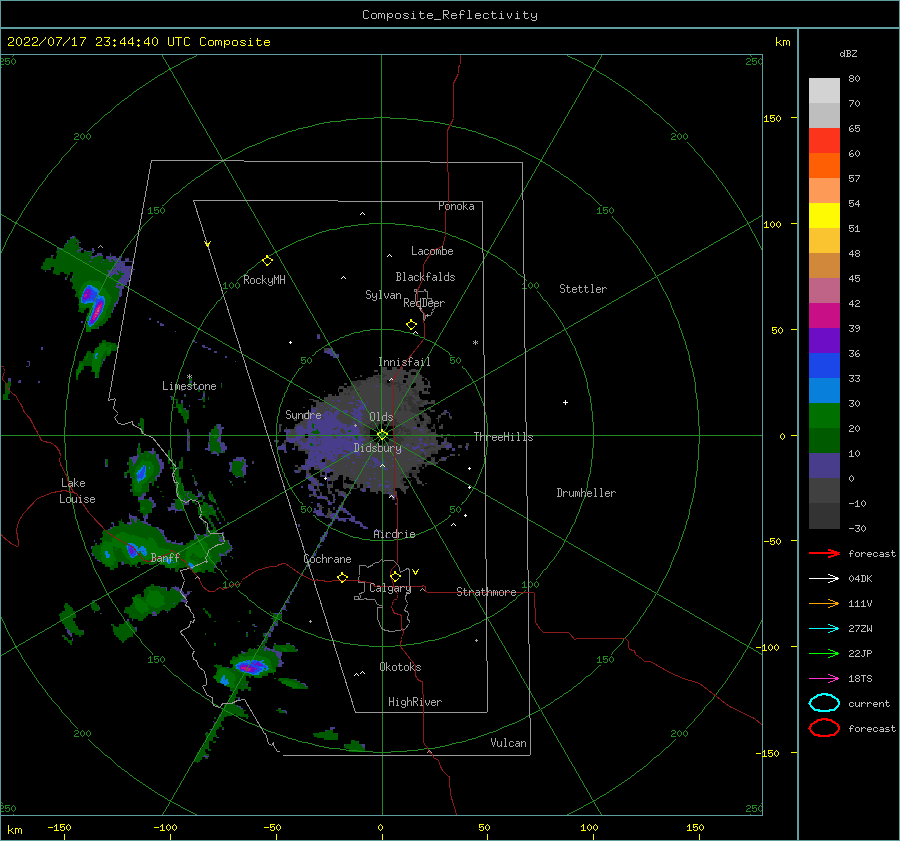Image resolution: width=900 pixels, height=841 pixels.
Task: Click the green 30 dBZ color swatch
Action: pyautogui.click(x=824, y=416)
